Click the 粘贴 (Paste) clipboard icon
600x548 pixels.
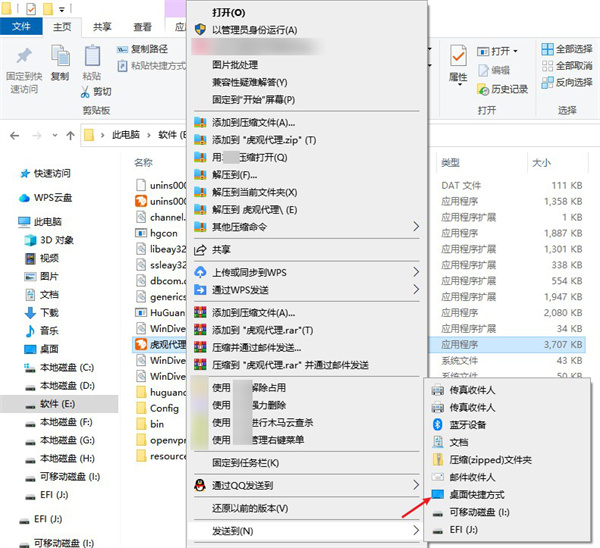pyautogui.click(x=92, y=58)
